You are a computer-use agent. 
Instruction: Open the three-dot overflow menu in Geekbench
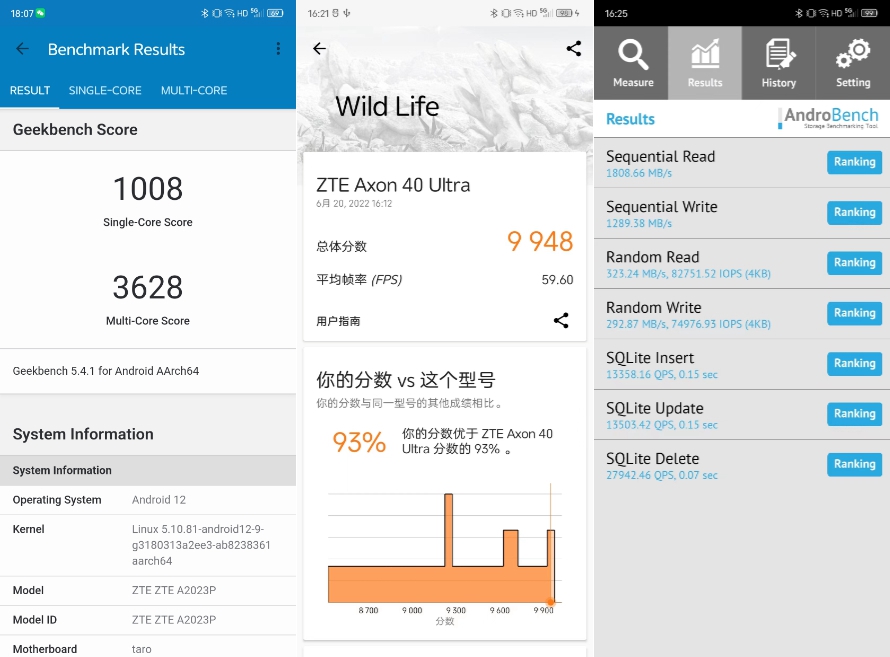point(278,49)
